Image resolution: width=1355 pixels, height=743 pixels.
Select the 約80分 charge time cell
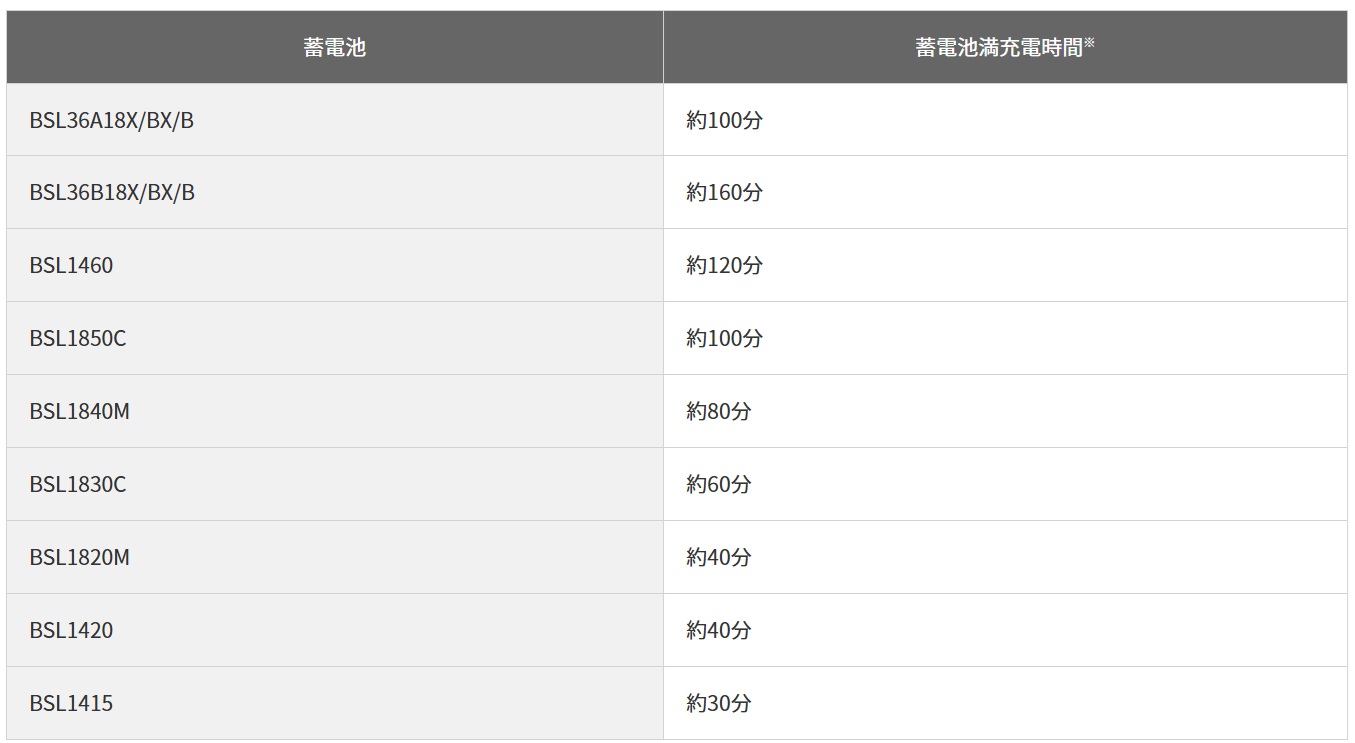[x=718, y=411]
